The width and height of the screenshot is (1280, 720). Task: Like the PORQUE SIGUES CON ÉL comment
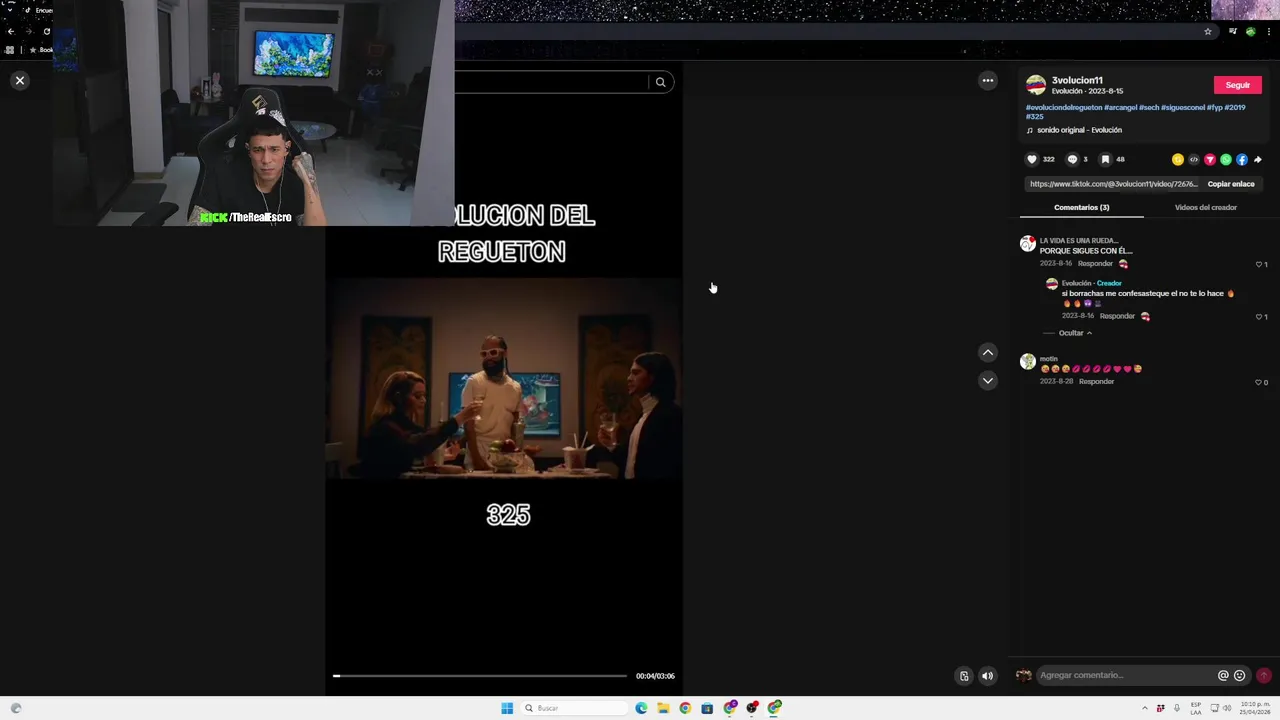click(1259, 264)
